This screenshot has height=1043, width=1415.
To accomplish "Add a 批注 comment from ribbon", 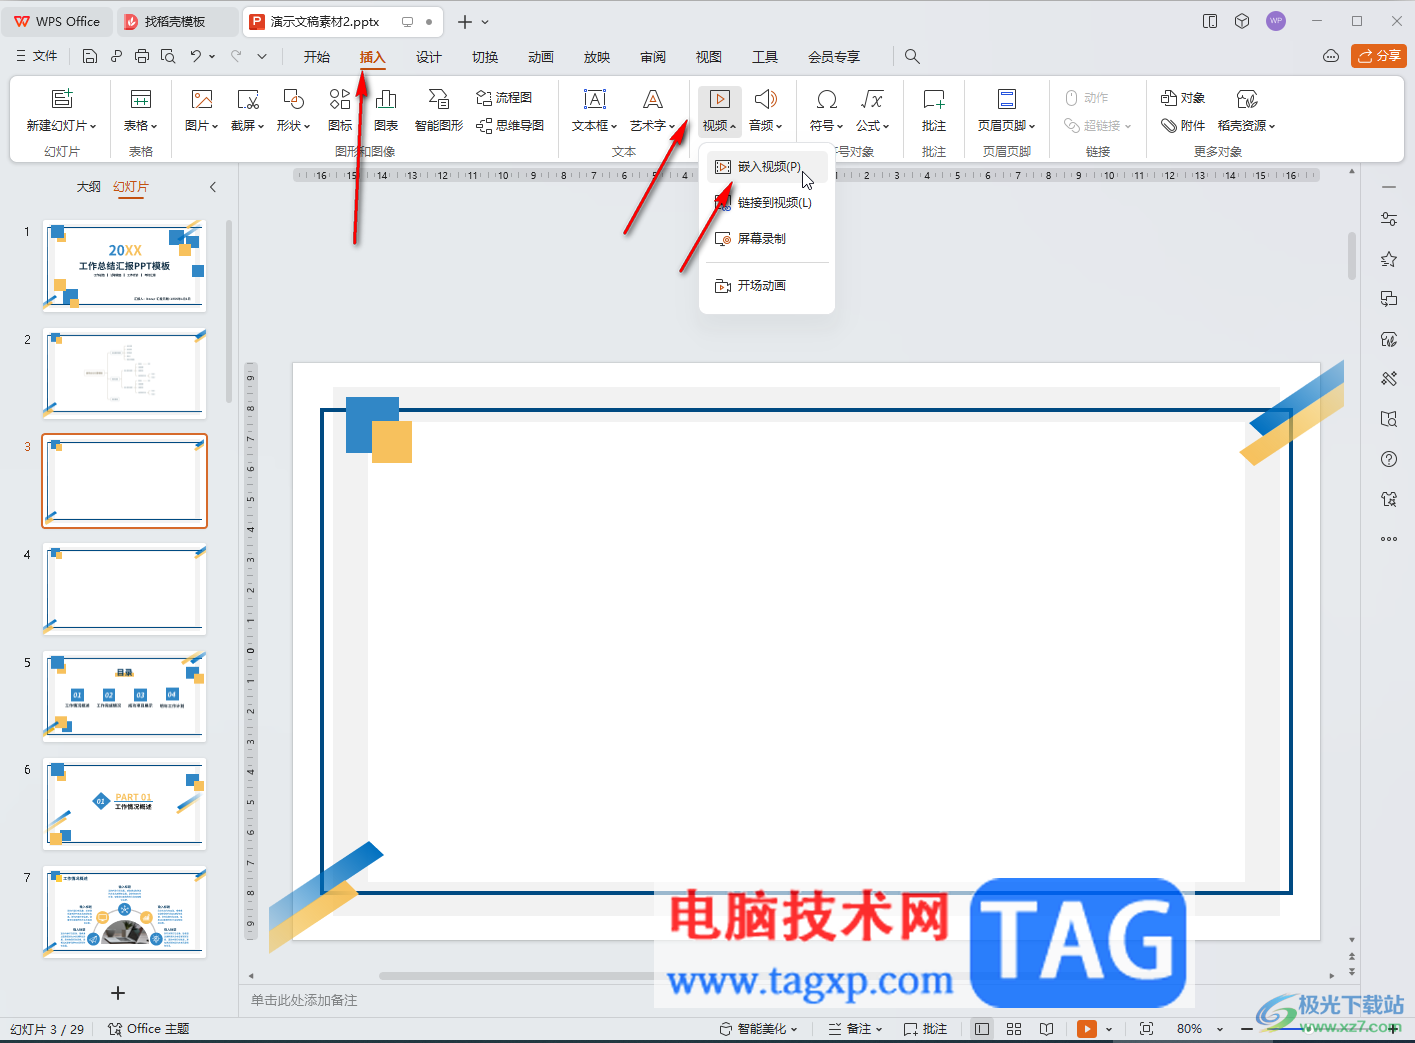I will (x=934, y=111).
